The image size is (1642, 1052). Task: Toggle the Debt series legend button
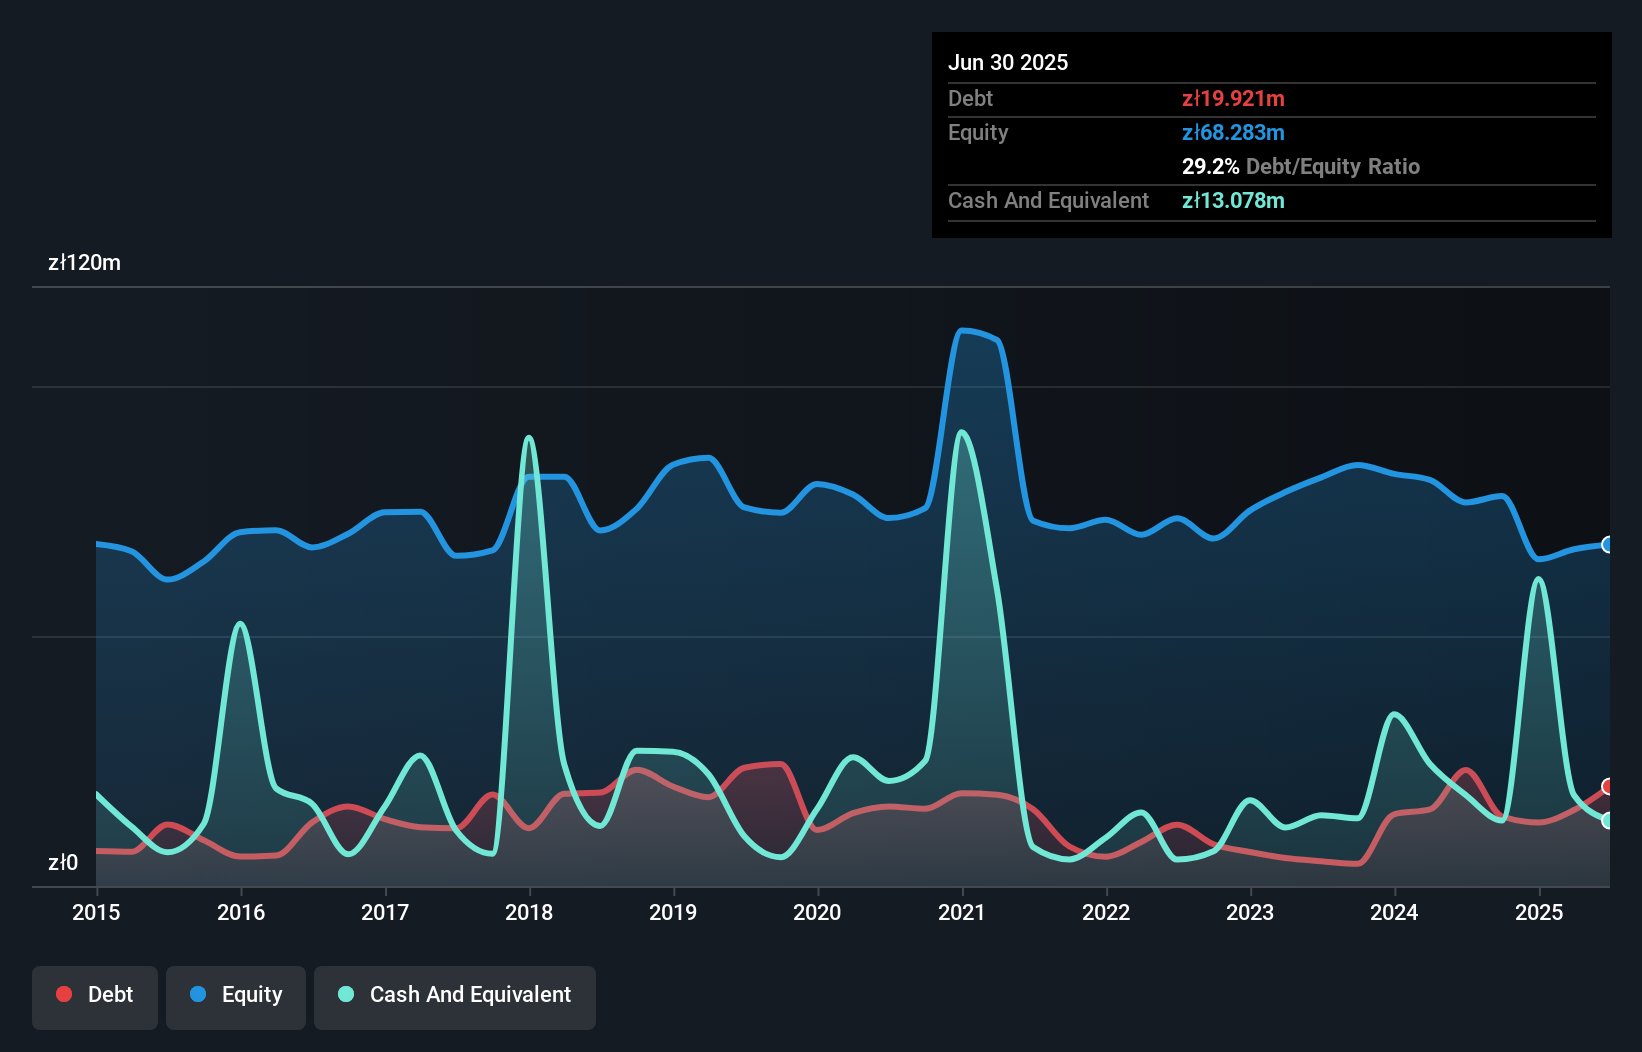95,997
